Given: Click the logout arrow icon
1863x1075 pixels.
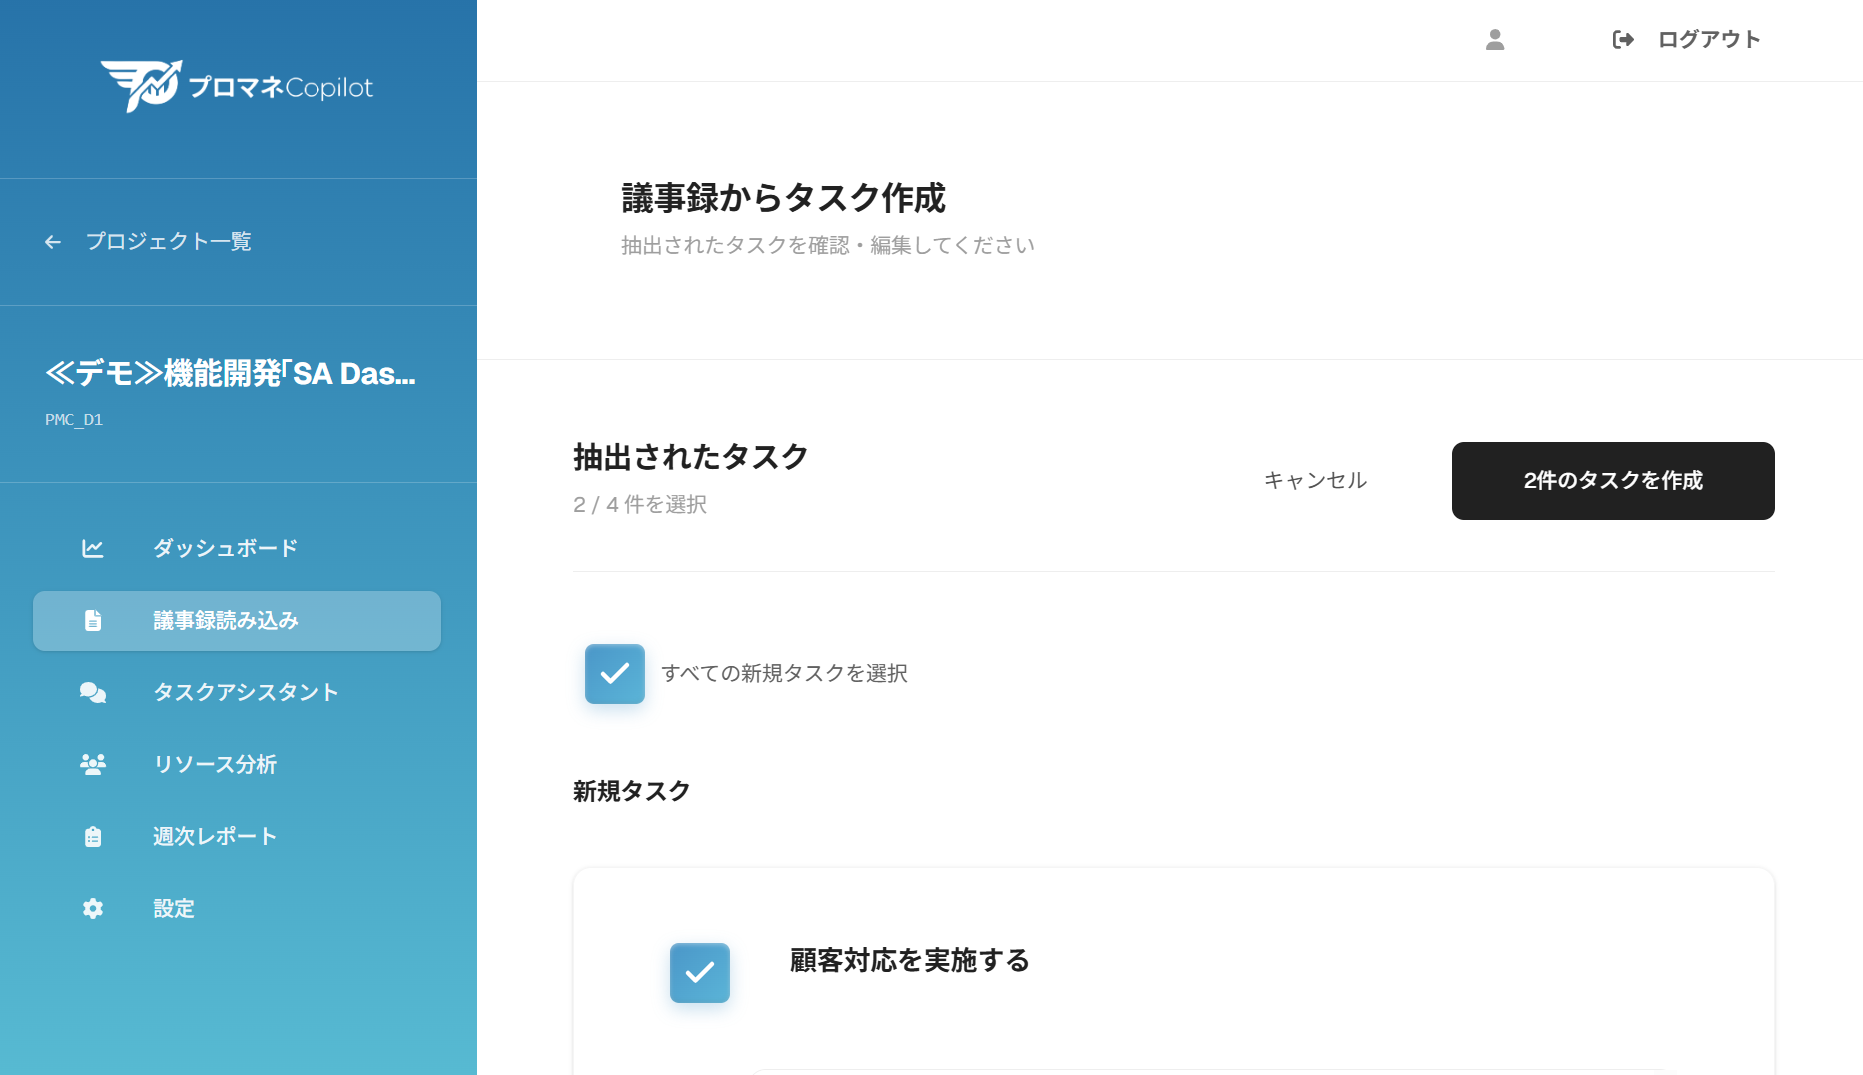Looking at the screenshot, I should (1623, 39).
